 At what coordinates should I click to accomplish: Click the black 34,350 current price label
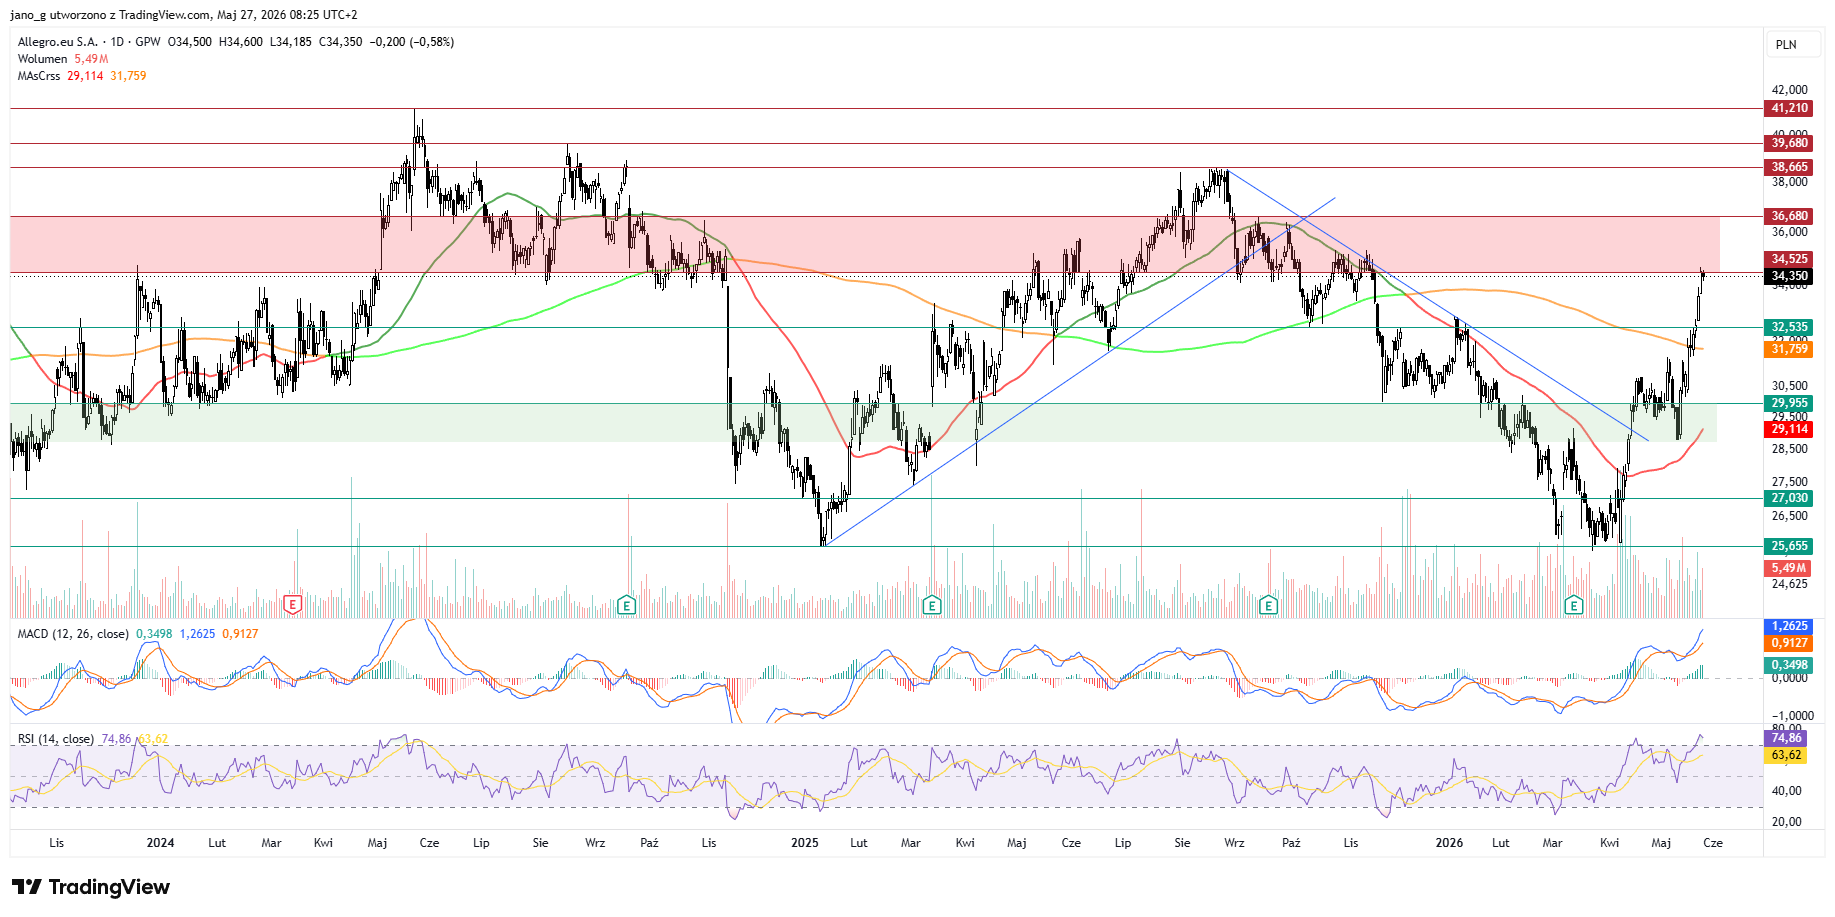[x=1789, y=276]
